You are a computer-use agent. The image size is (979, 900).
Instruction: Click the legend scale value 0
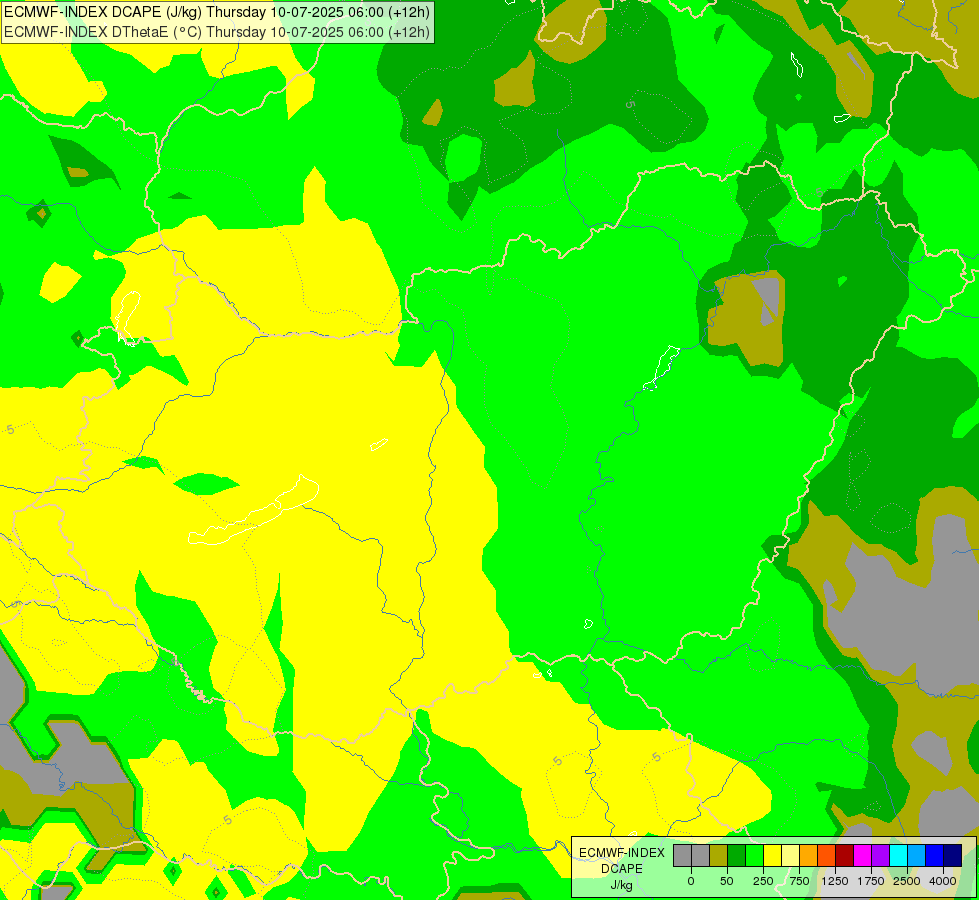(691, 881)
